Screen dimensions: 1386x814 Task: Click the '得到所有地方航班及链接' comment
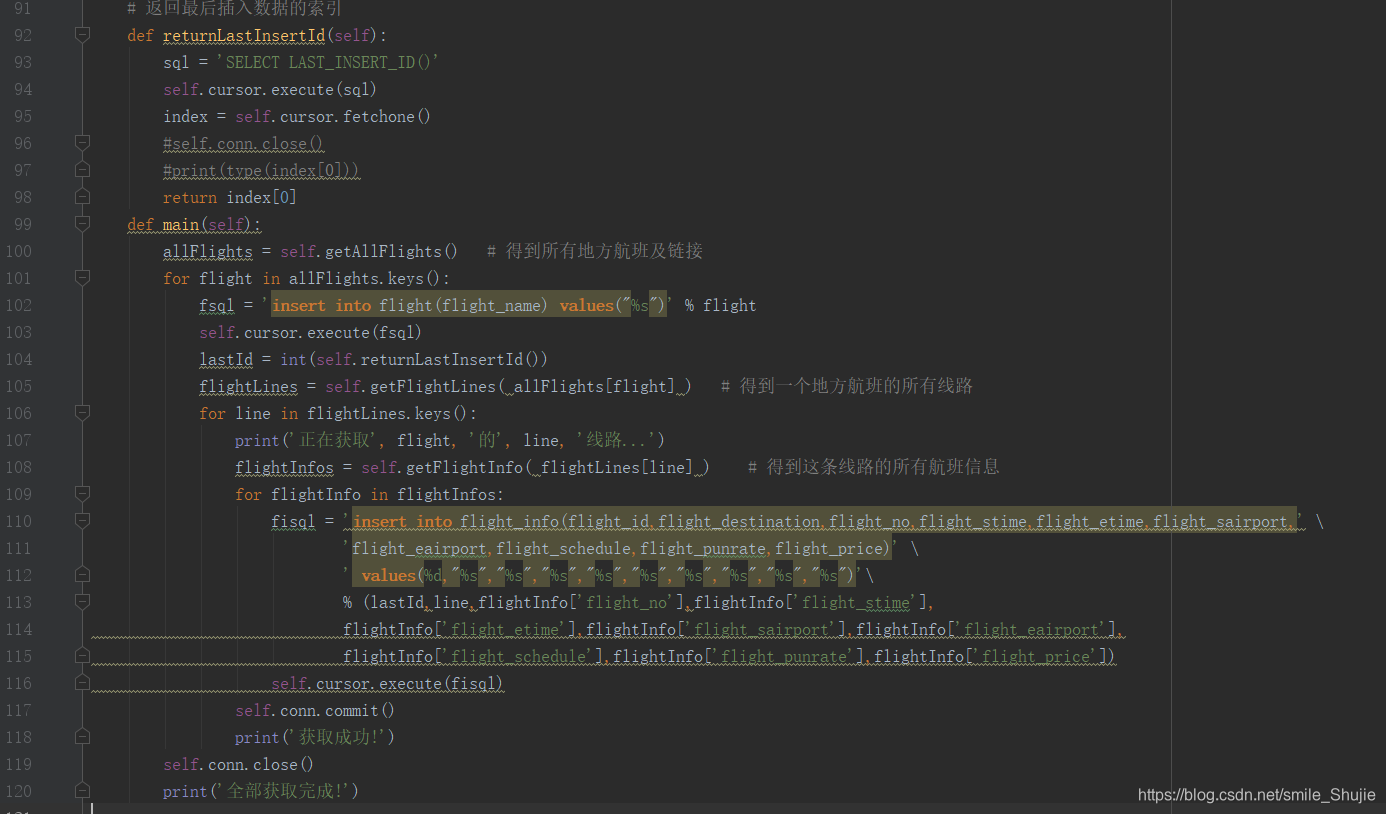click(595, 251)
